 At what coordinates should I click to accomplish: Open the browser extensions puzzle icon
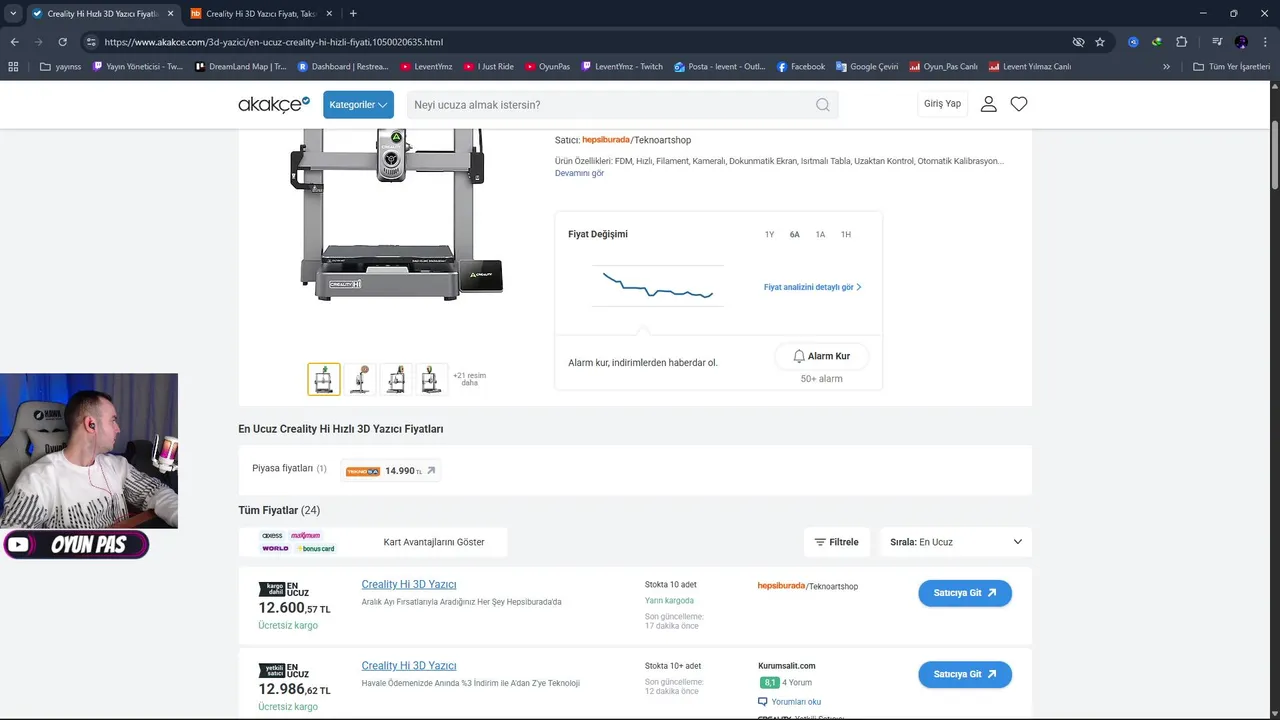[1182, 42]
